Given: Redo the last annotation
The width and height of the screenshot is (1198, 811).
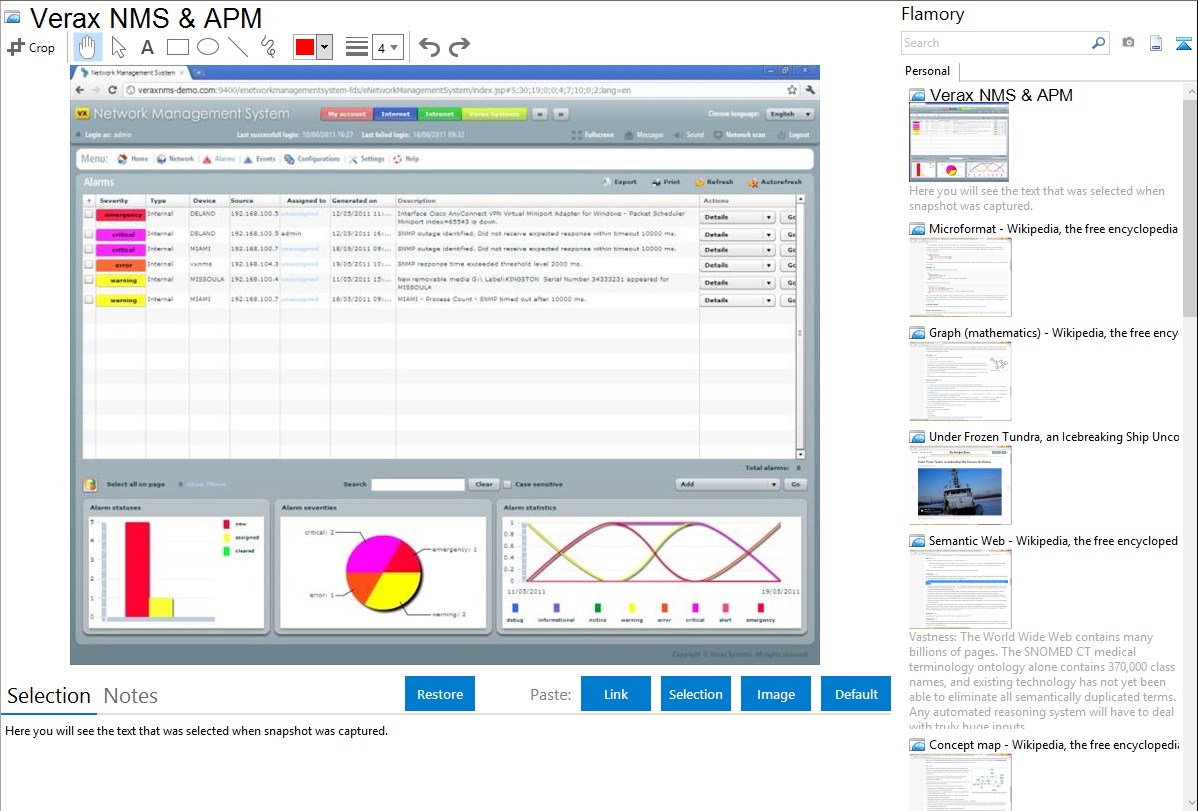Looking at the screenshot, I should pos(458,46).
